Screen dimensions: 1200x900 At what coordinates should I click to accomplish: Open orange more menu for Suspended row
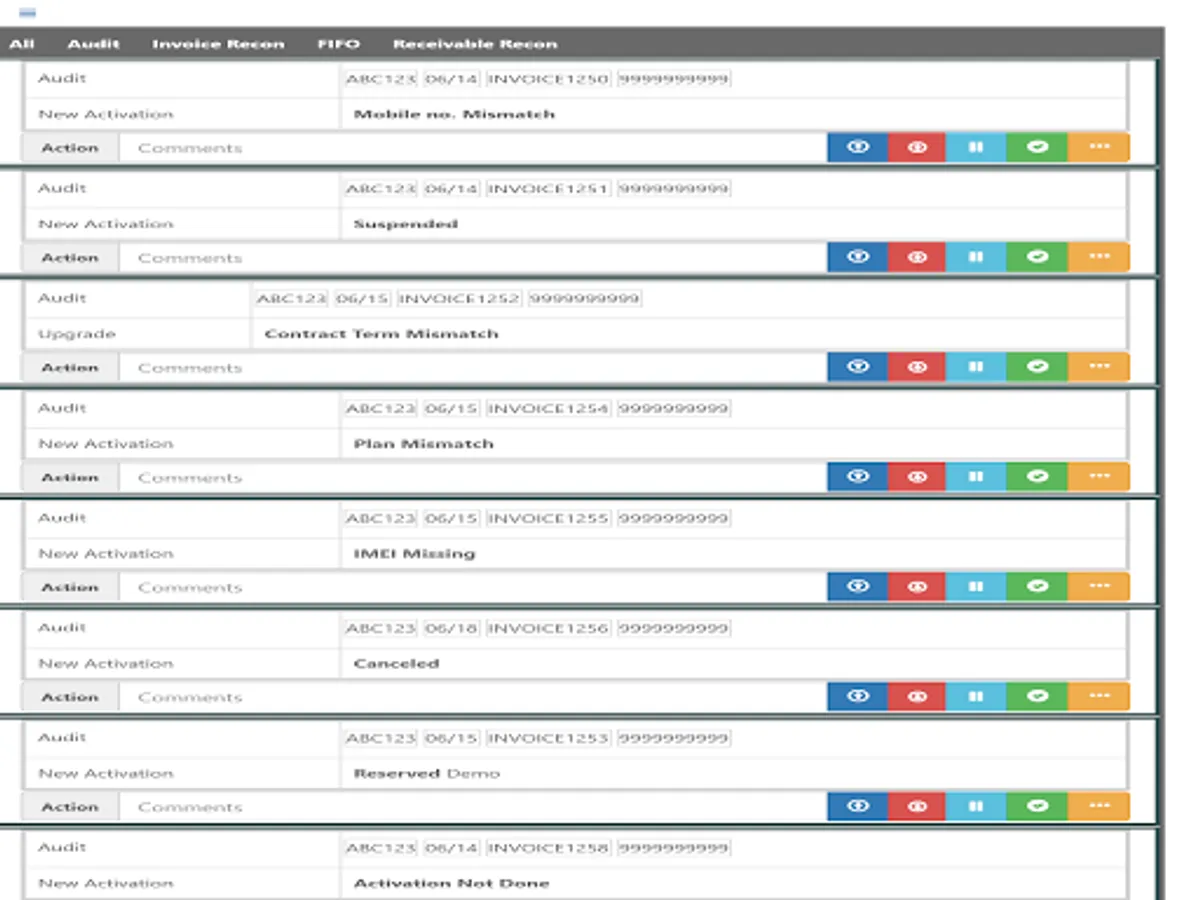pos(1098,257)
